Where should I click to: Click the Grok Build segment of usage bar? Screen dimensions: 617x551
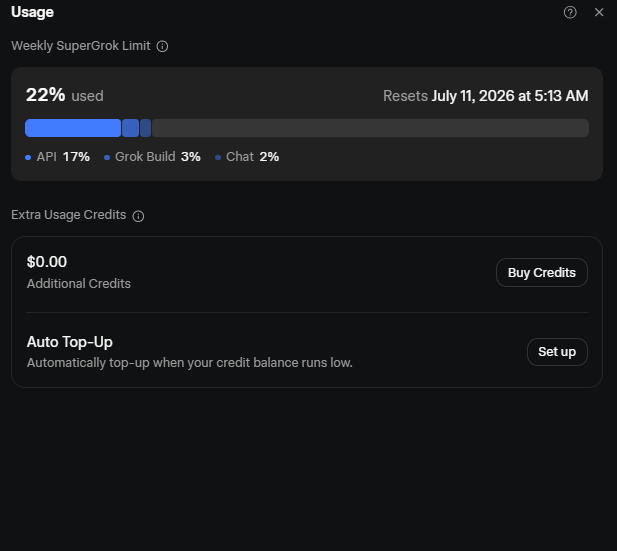tap(130, 128)
